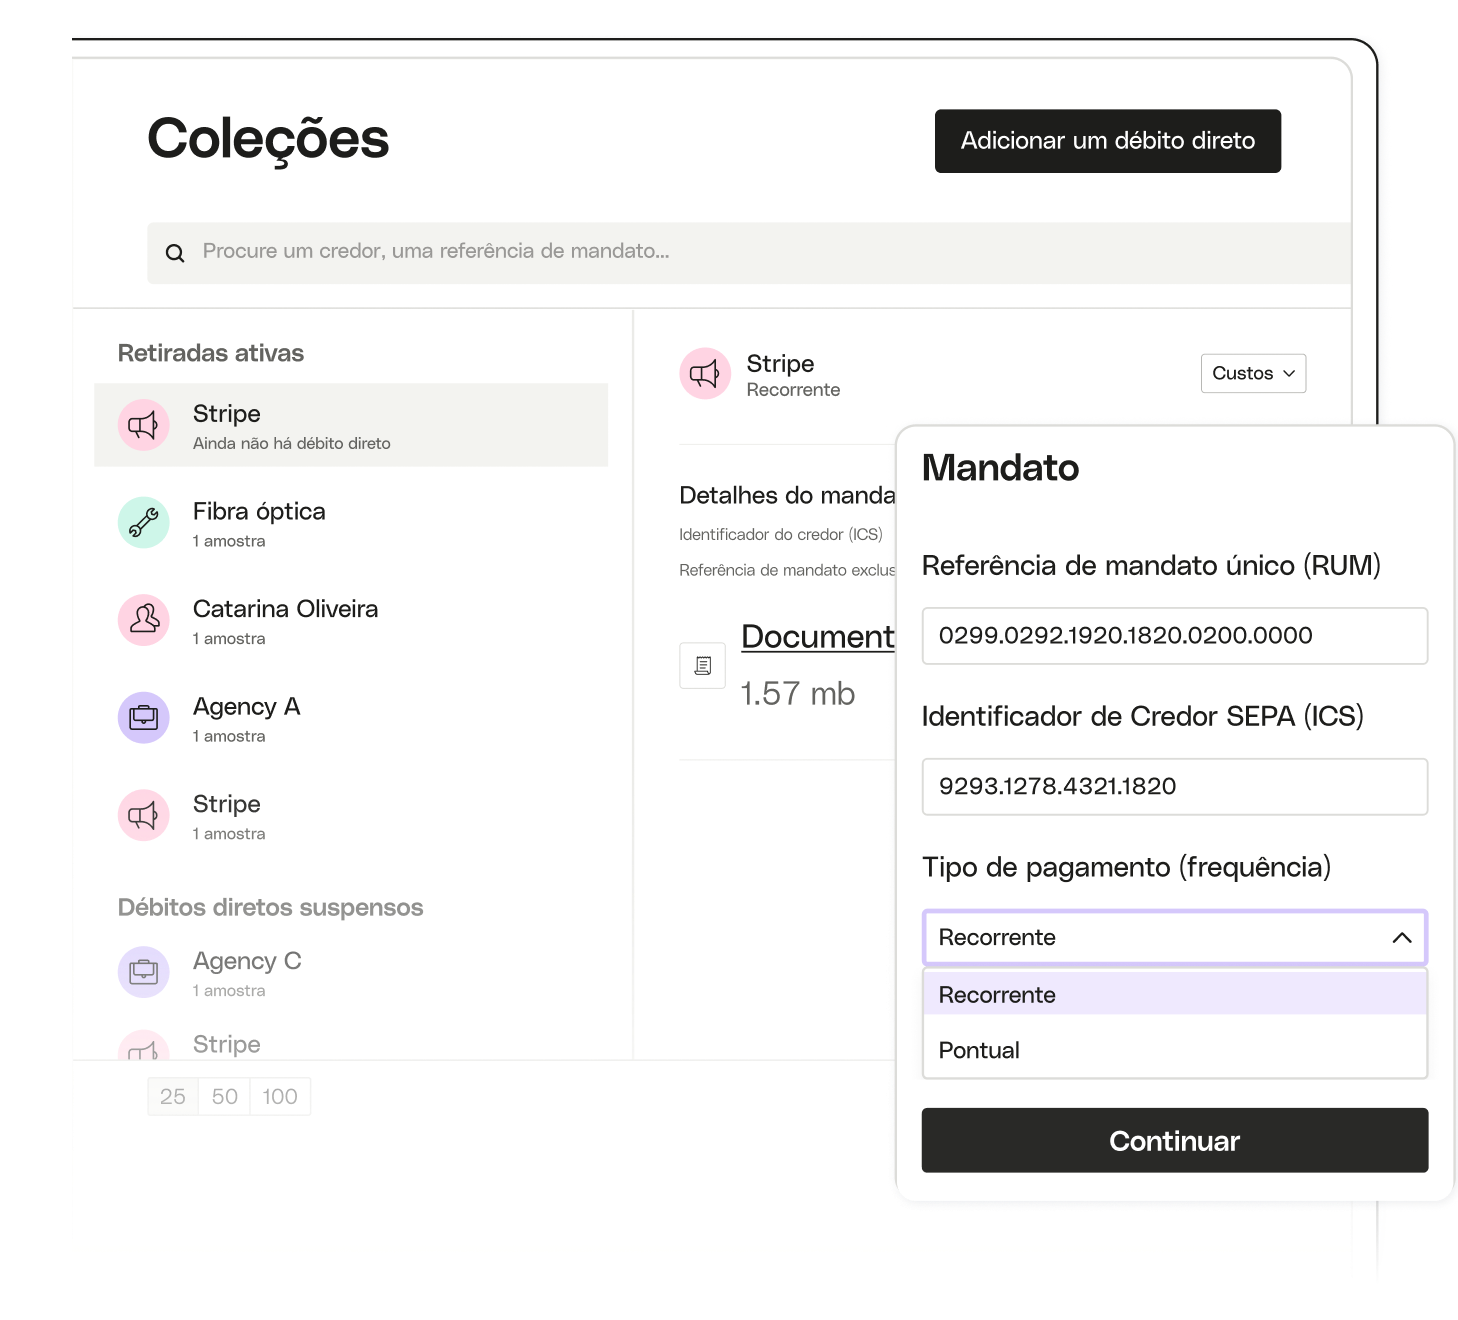The image size is (1458, 1320).
Task: Click the Referência de mandato único field
Action: (x=1175, y=636)
